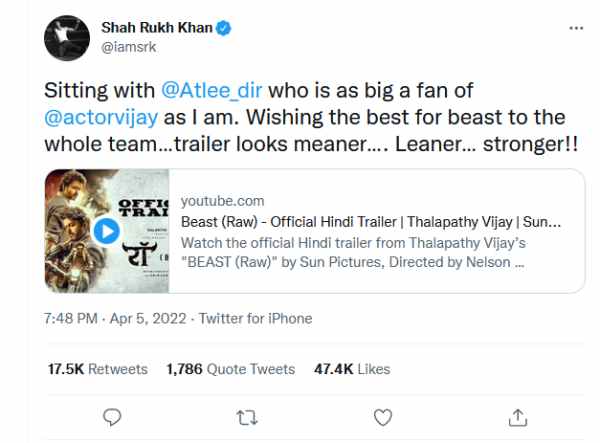Show the 47.4K Likes list
600x443 pixels.
[351, 369]
